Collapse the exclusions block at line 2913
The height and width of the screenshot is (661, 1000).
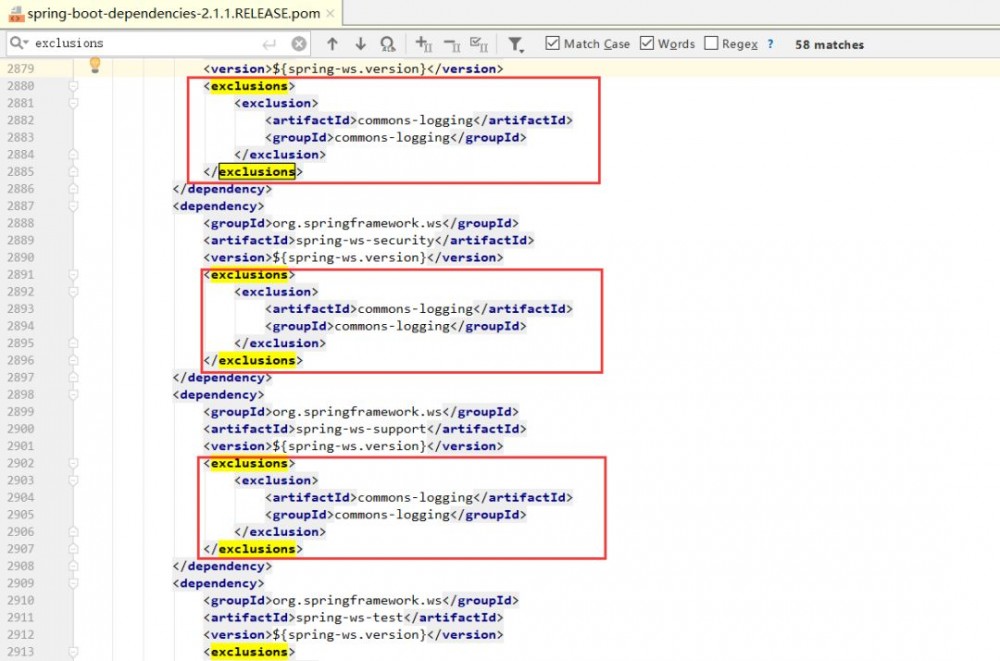73,652
